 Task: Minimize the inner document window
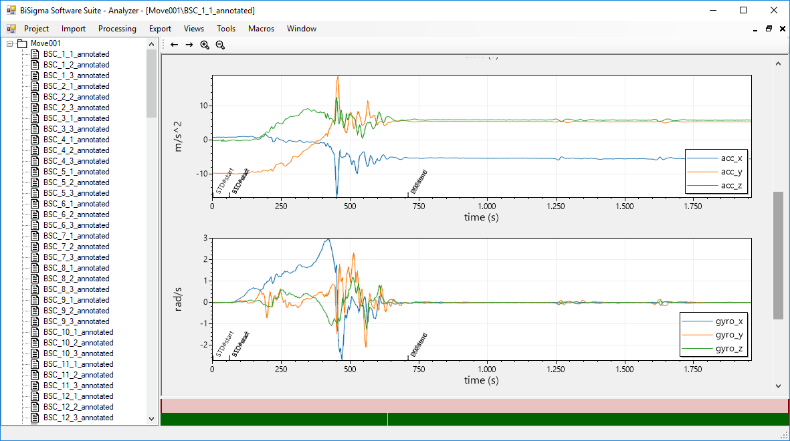[754, 29]
